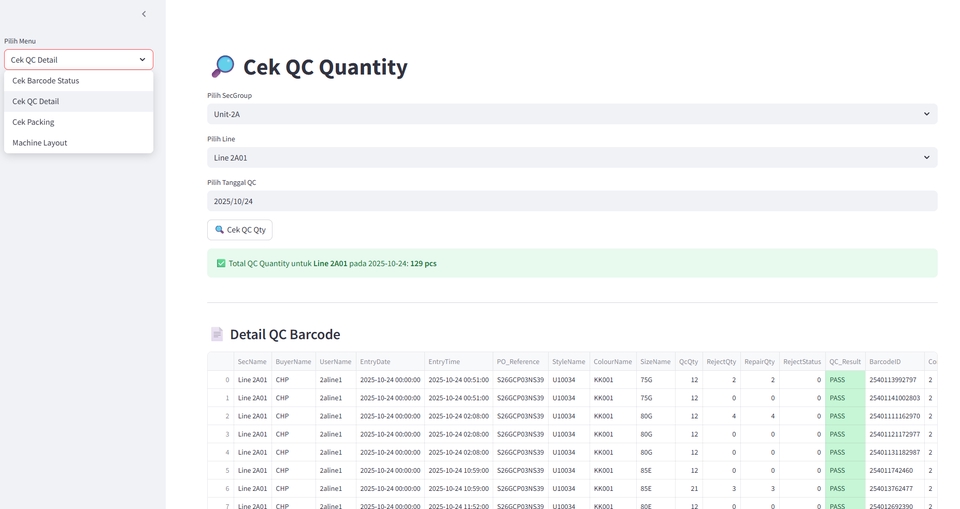Click the QC_Result column header
The image size is (960, 509).
pos(845,362)
